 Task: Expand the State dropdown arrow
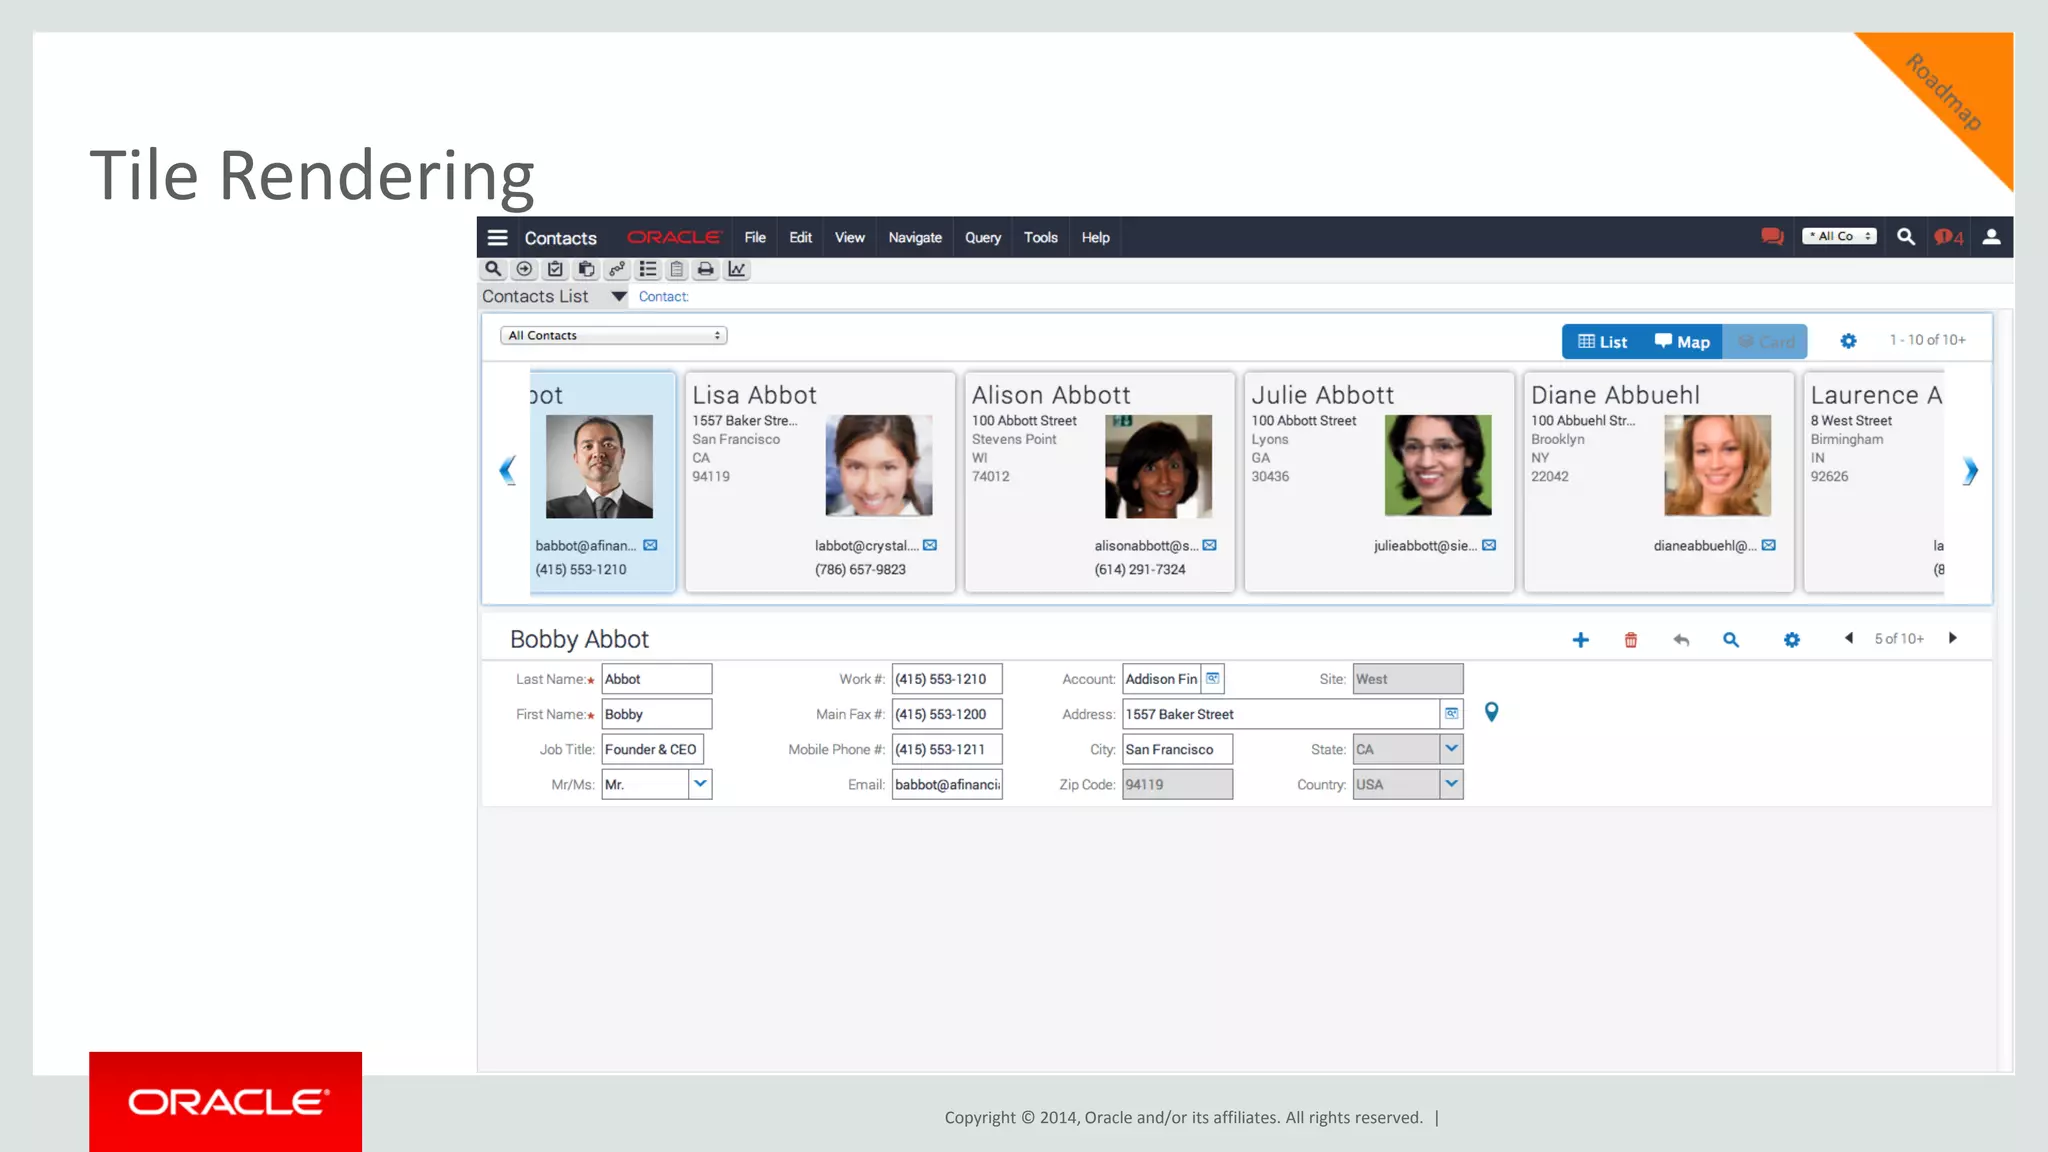pos(1451,749)
